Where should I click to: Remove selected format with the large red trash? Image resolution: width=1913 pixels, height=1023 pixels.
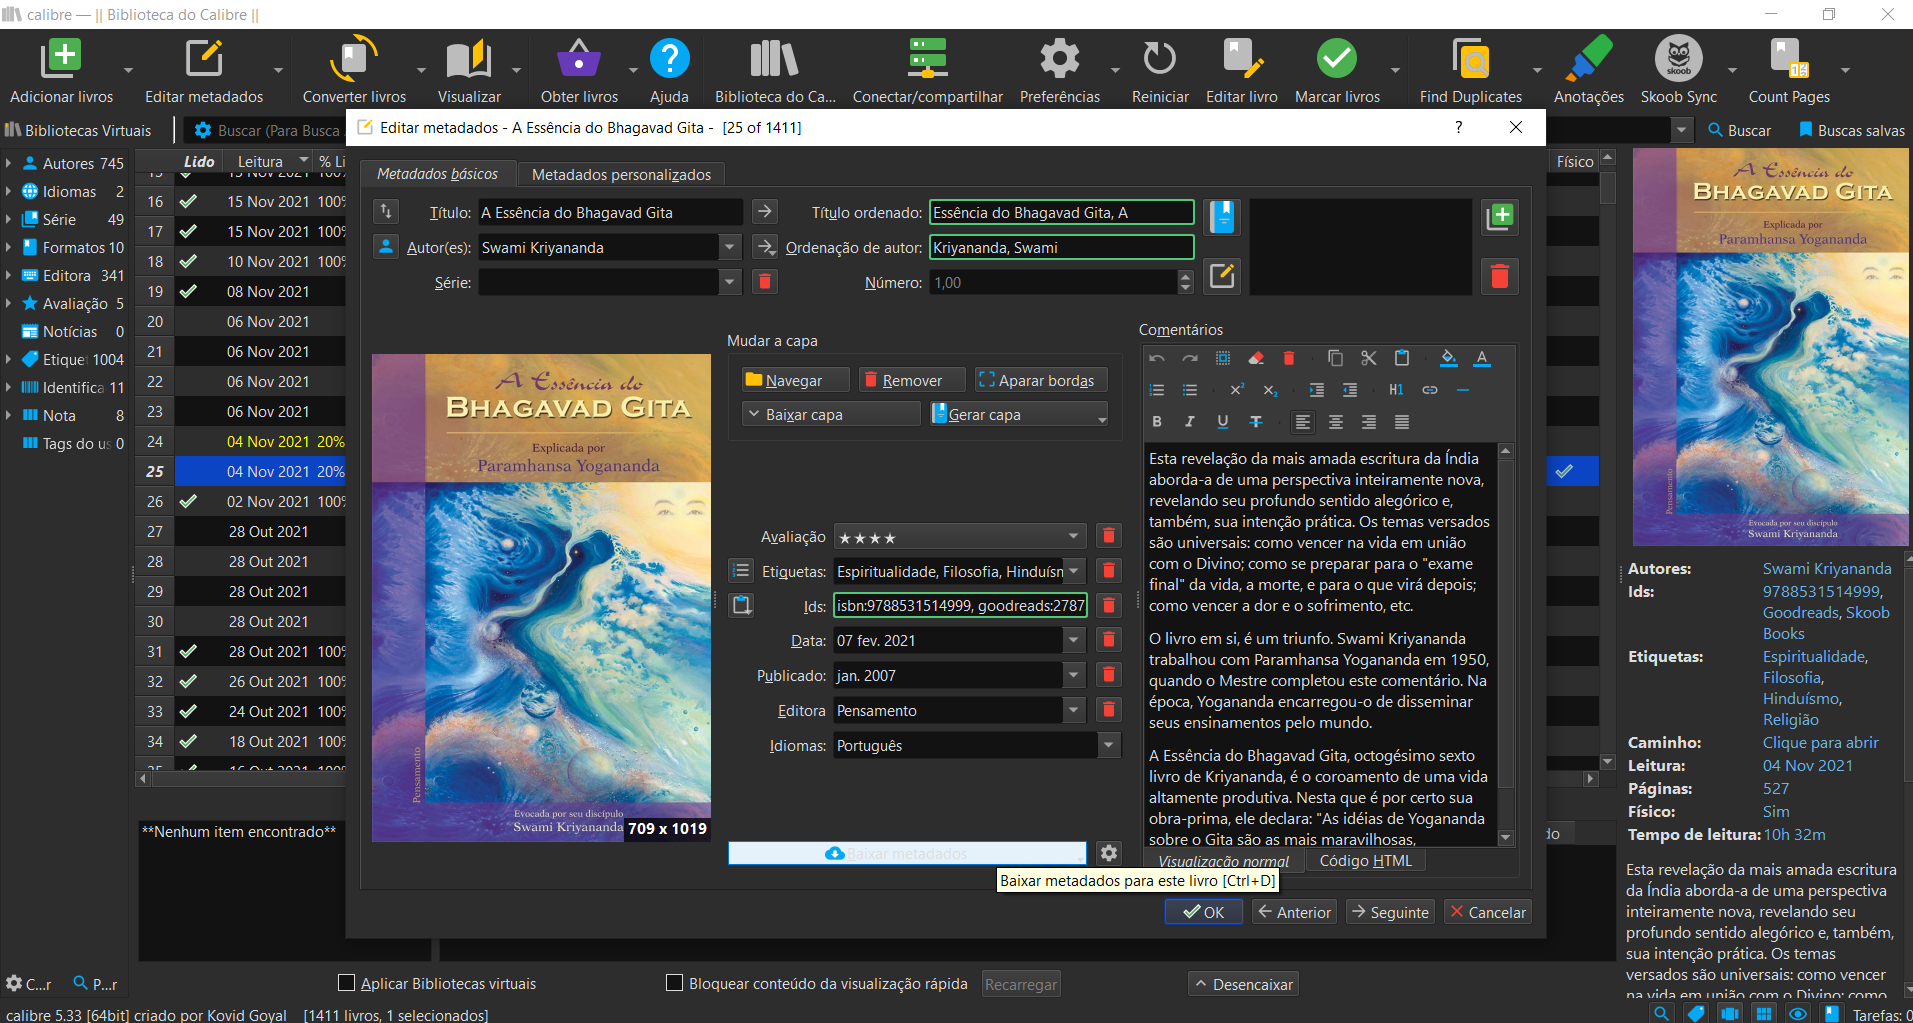pyautogui.click(x=1499, y=276)
